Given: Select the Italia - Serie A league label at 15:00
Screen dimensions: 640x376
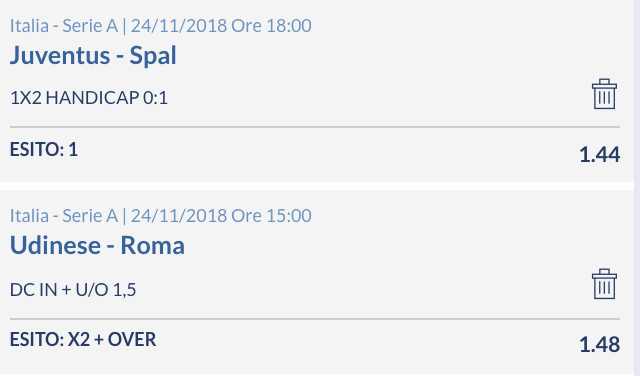Looking at the screenshot, I should 64,216.
